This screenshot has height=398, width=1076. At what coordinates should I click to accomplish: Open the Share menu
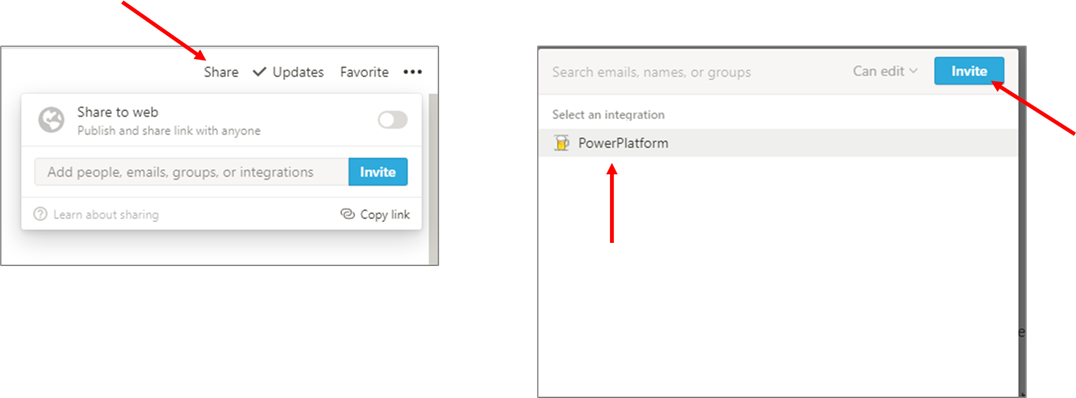(x=221, y=72)
